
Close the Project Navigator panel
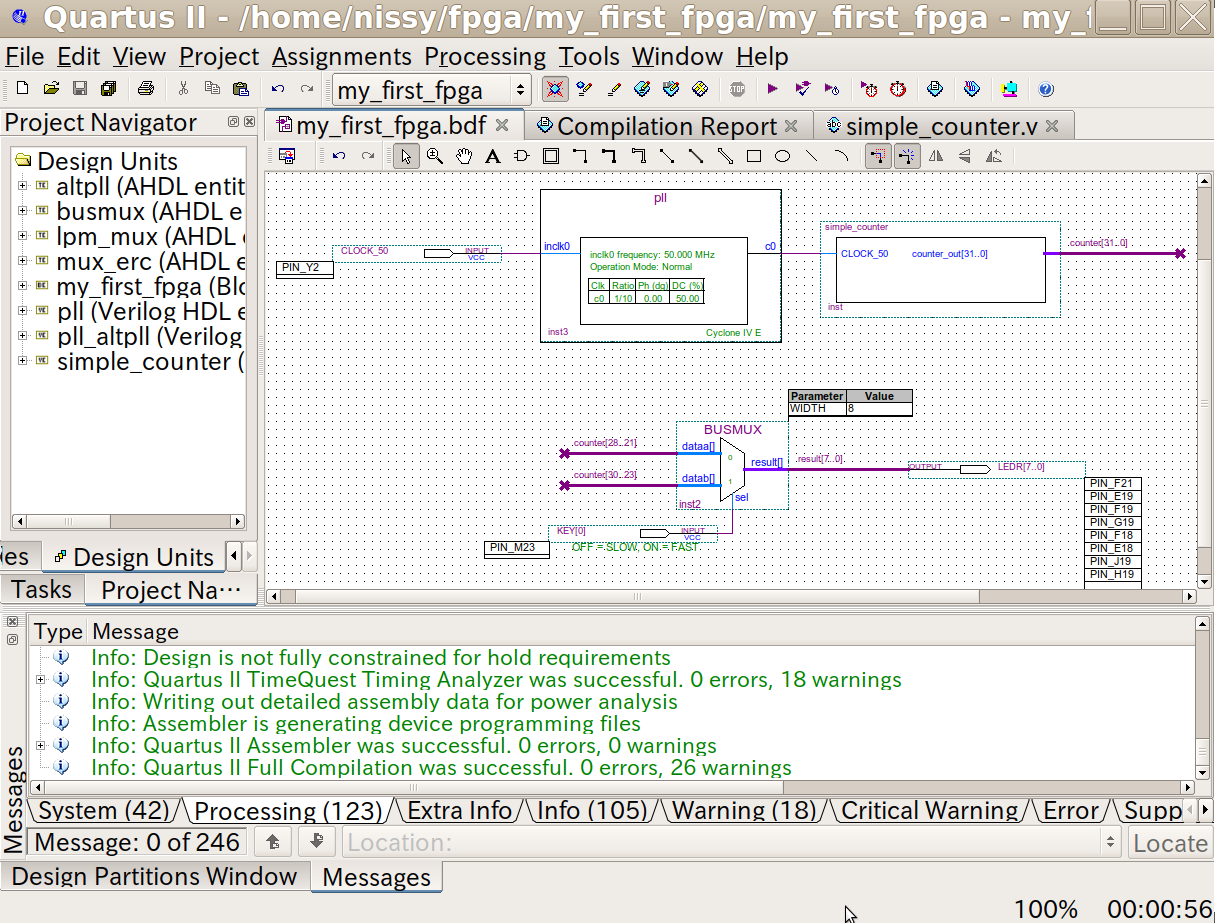249,122
